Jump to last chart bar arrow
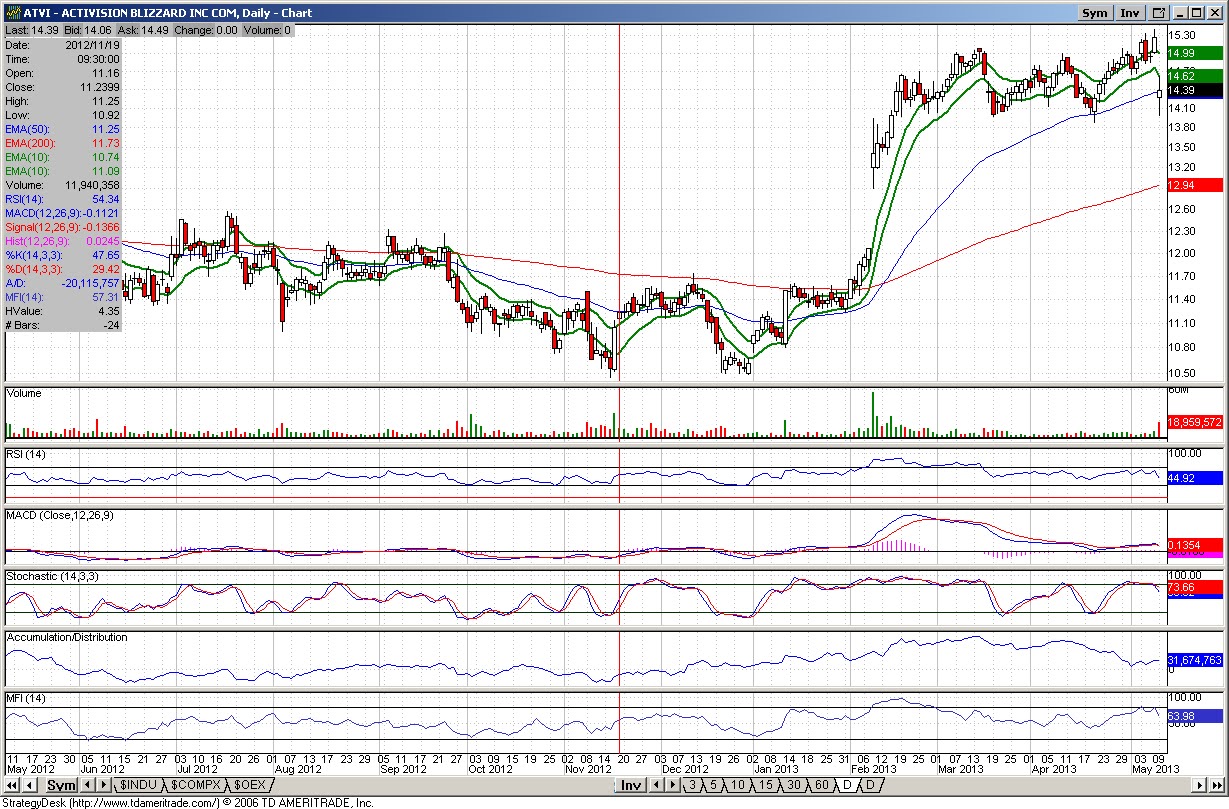 (x=1216, y=785)
